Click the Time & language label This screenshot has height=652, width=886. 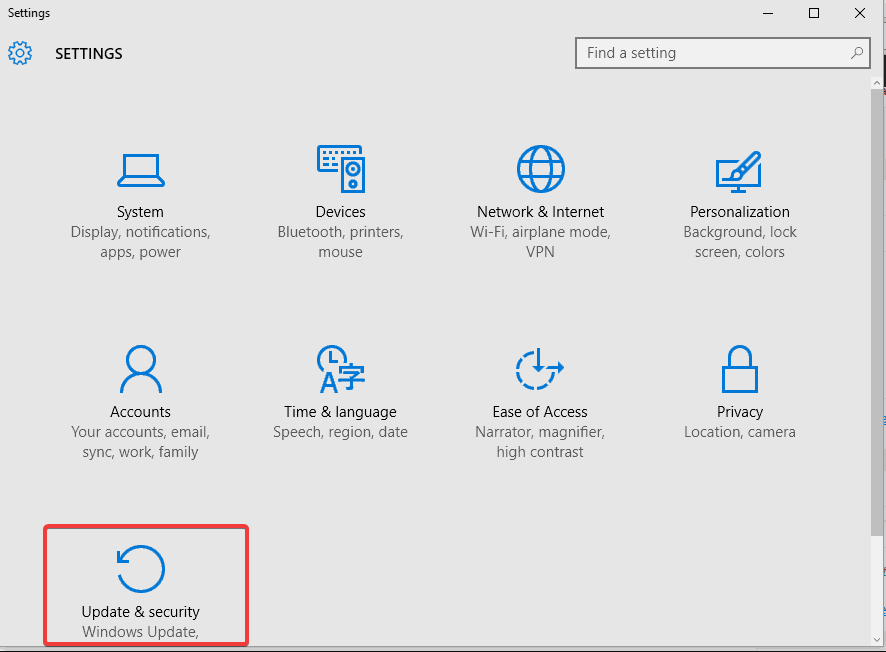coord(340,412)
